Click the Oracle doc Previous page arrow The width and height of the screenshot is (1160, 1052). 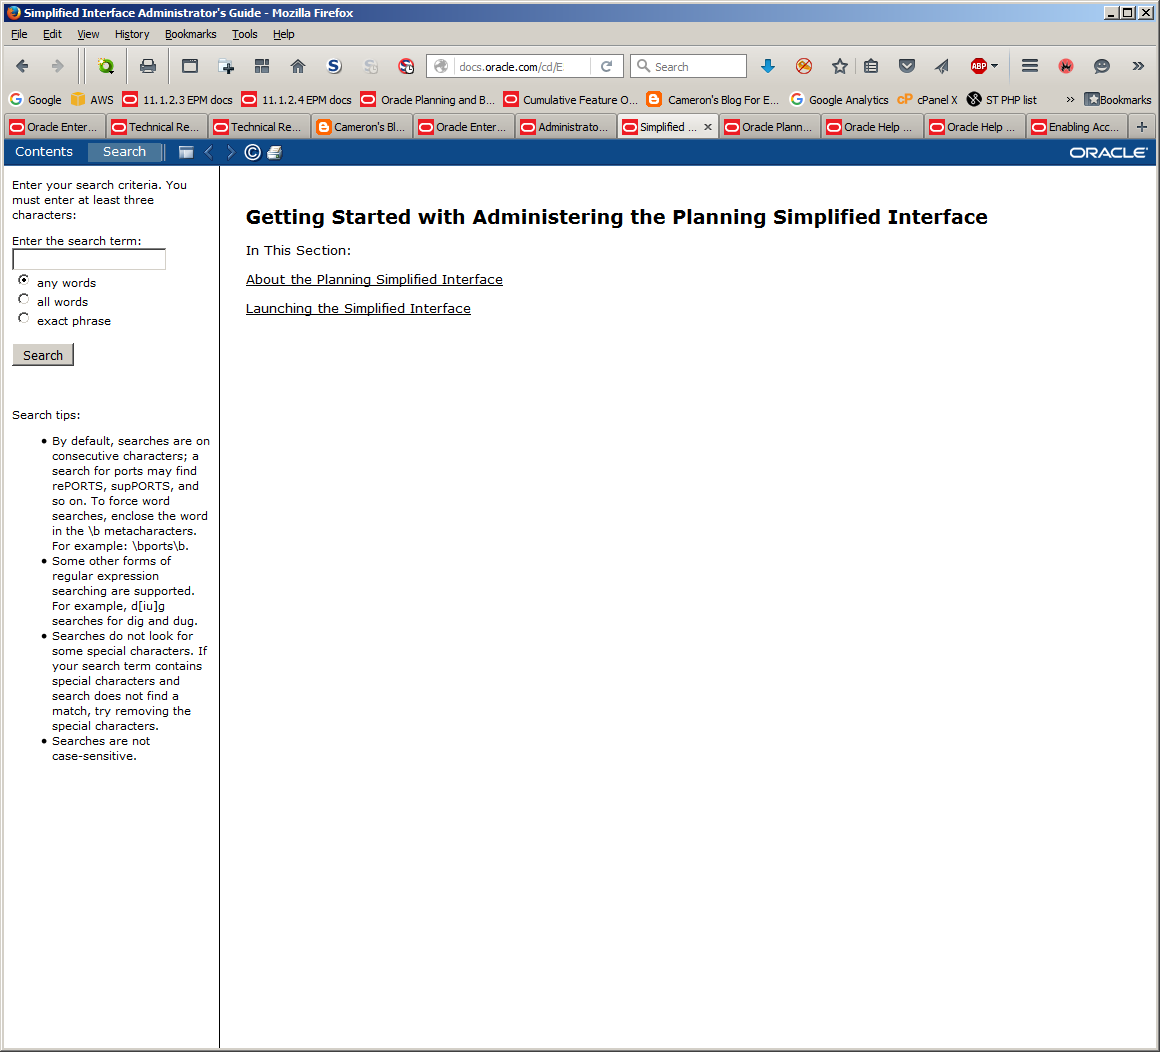pyautogui.click(x=209, y=152)
